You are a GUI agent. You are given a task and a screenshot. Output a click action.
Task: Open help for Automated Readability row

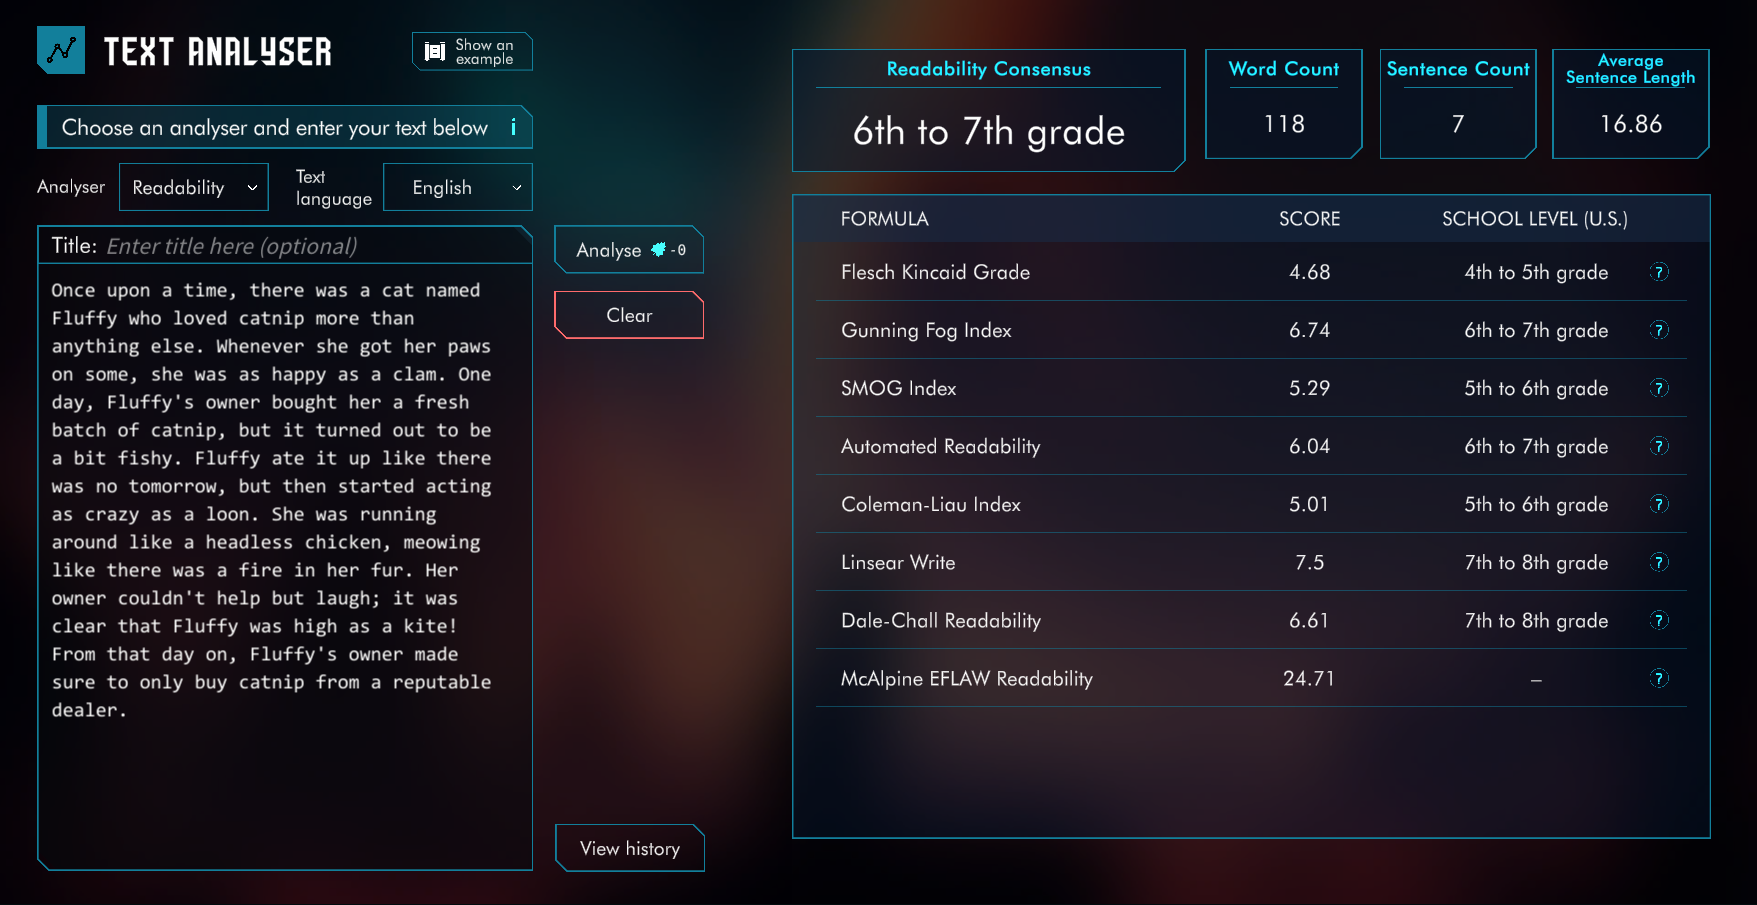click(x=1659, y=446)
